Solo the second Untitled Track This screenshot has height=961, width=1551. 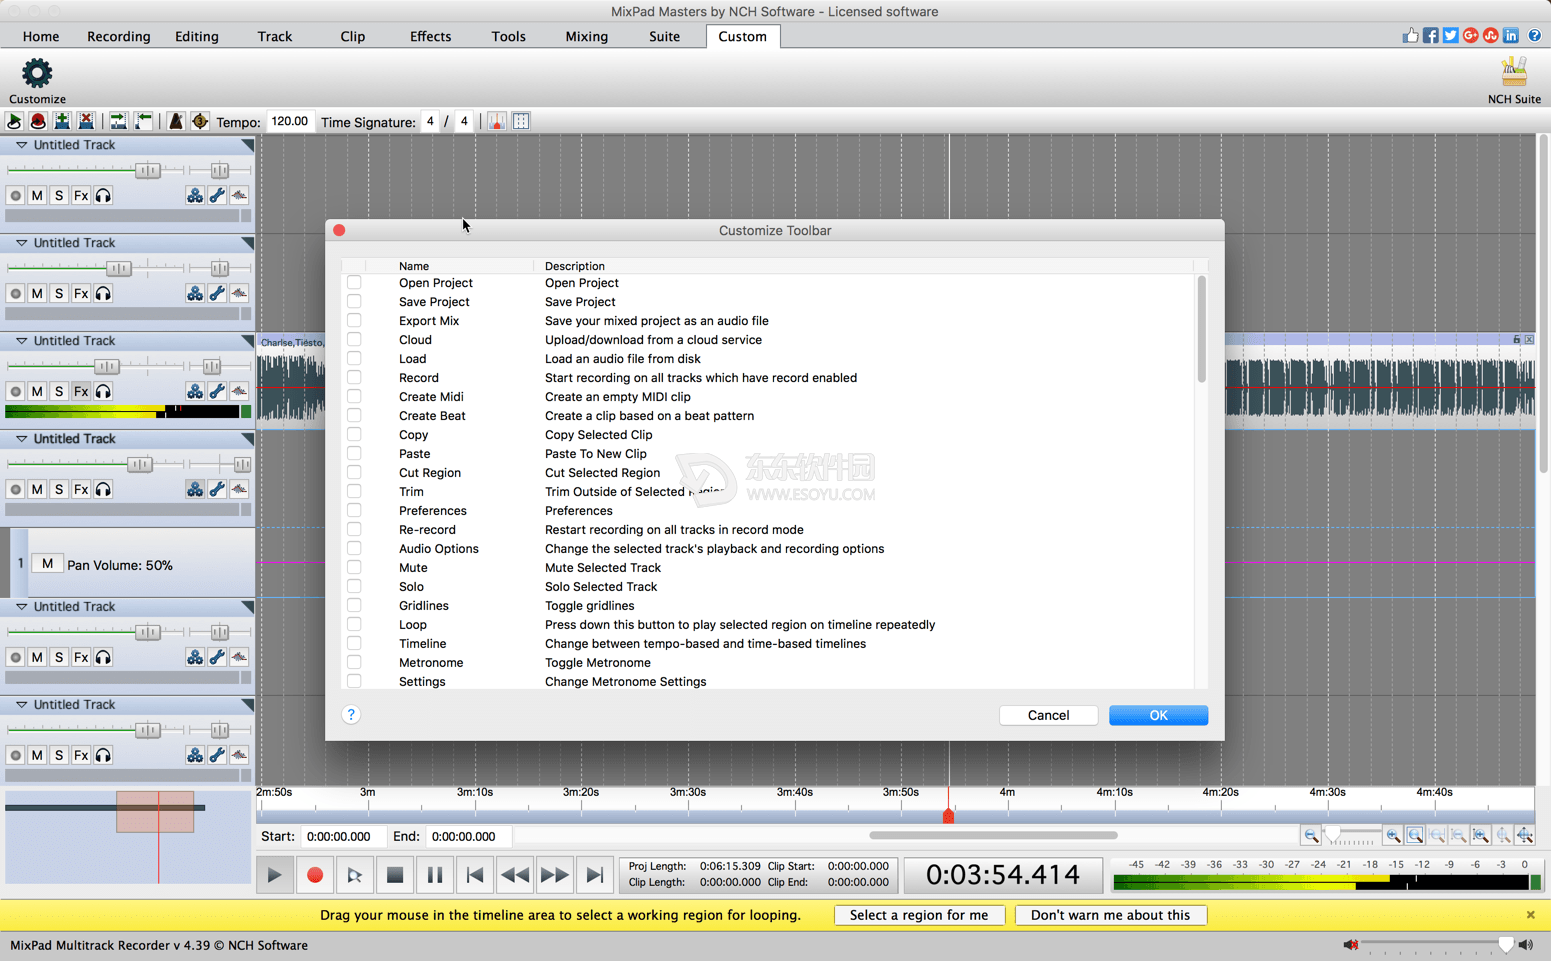[59, 293]
